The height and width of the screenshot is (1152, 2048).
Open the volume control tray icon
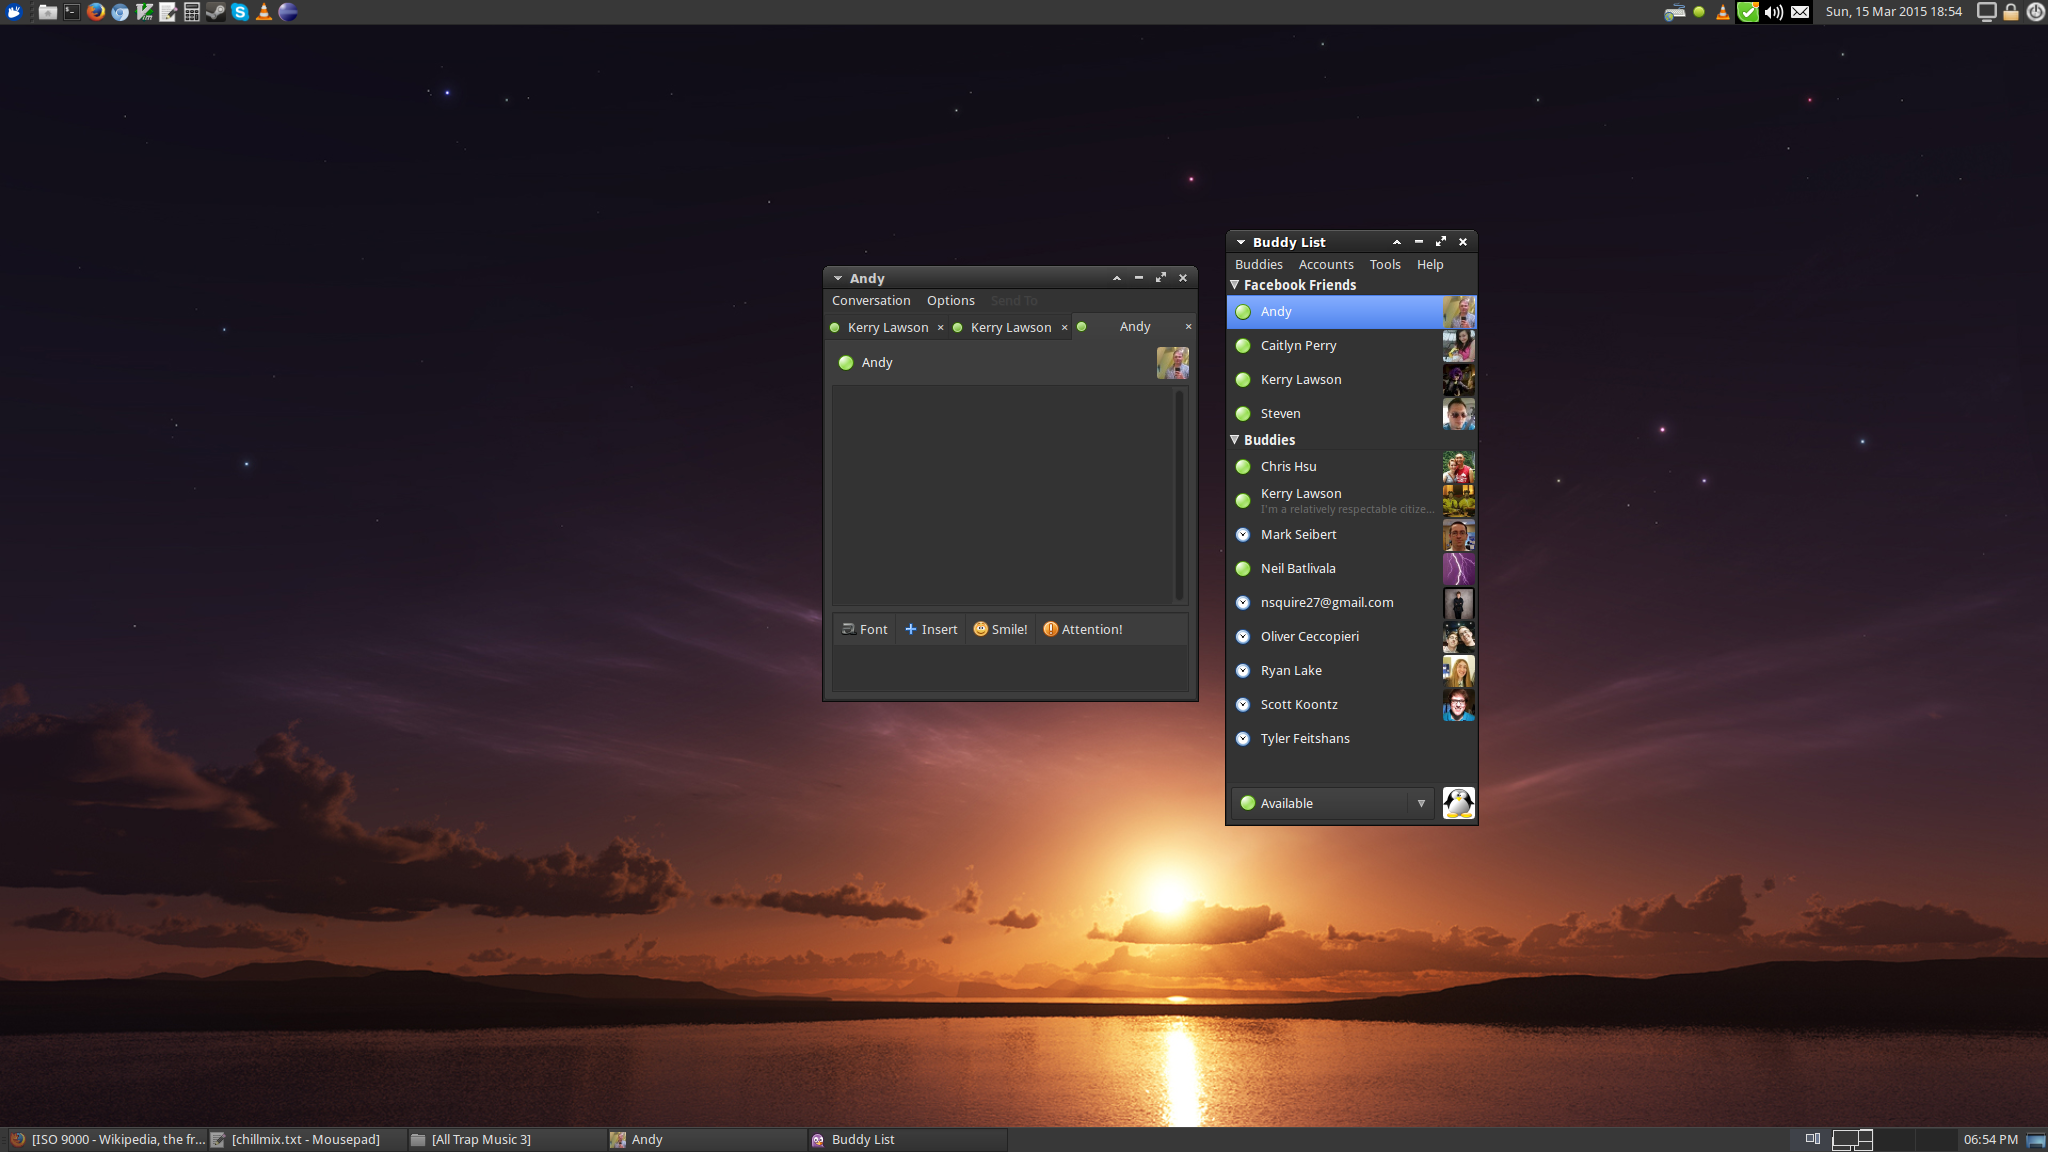[x=1774, y=12]
